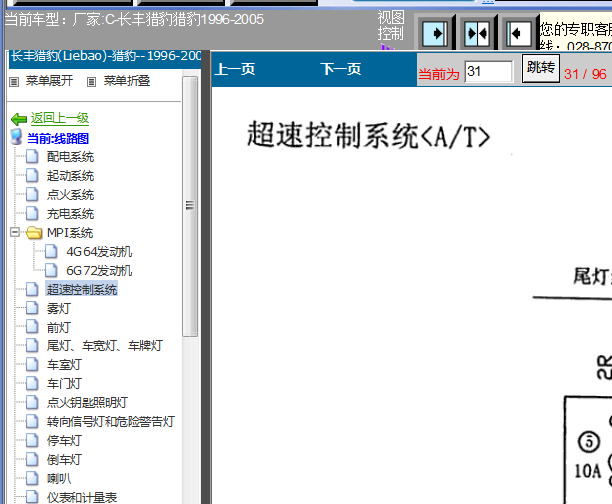Click the document icon beside 超速控制系统
The width and height of the screenshot is (612, 504).
tap(32, 289)
